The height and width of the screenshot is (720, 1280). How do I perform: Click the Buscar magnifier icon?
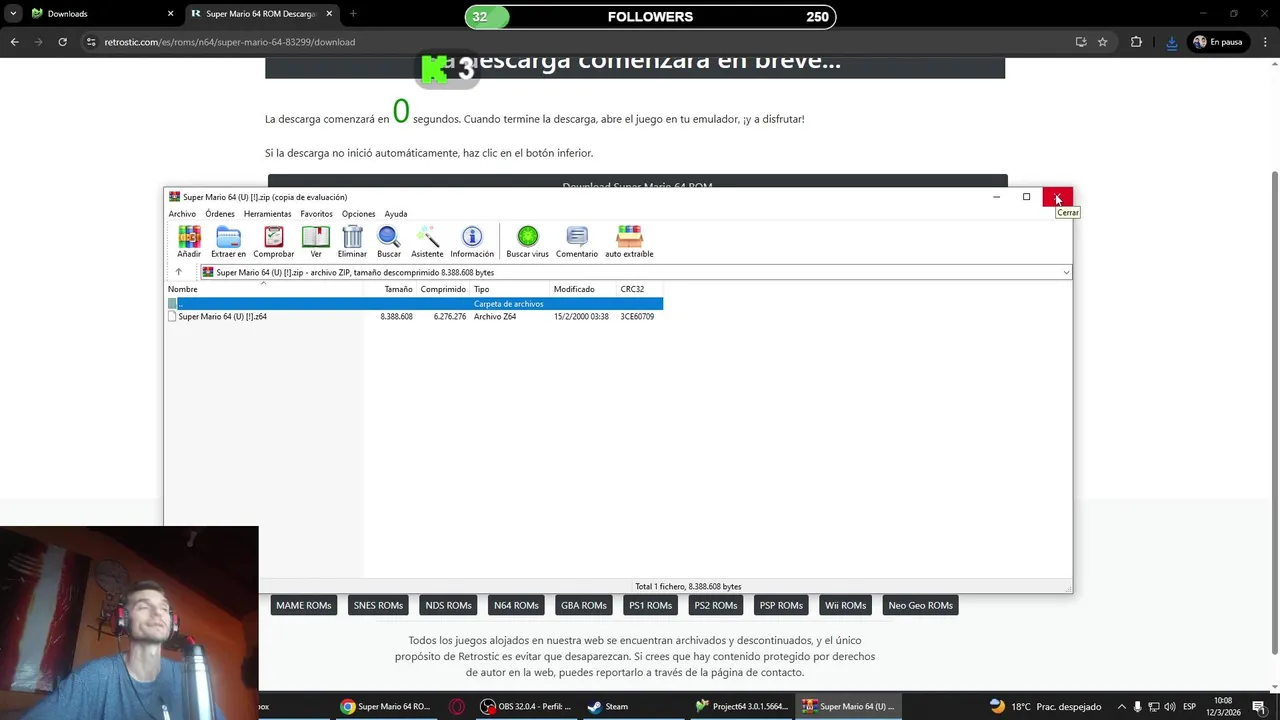click(389, 242)
